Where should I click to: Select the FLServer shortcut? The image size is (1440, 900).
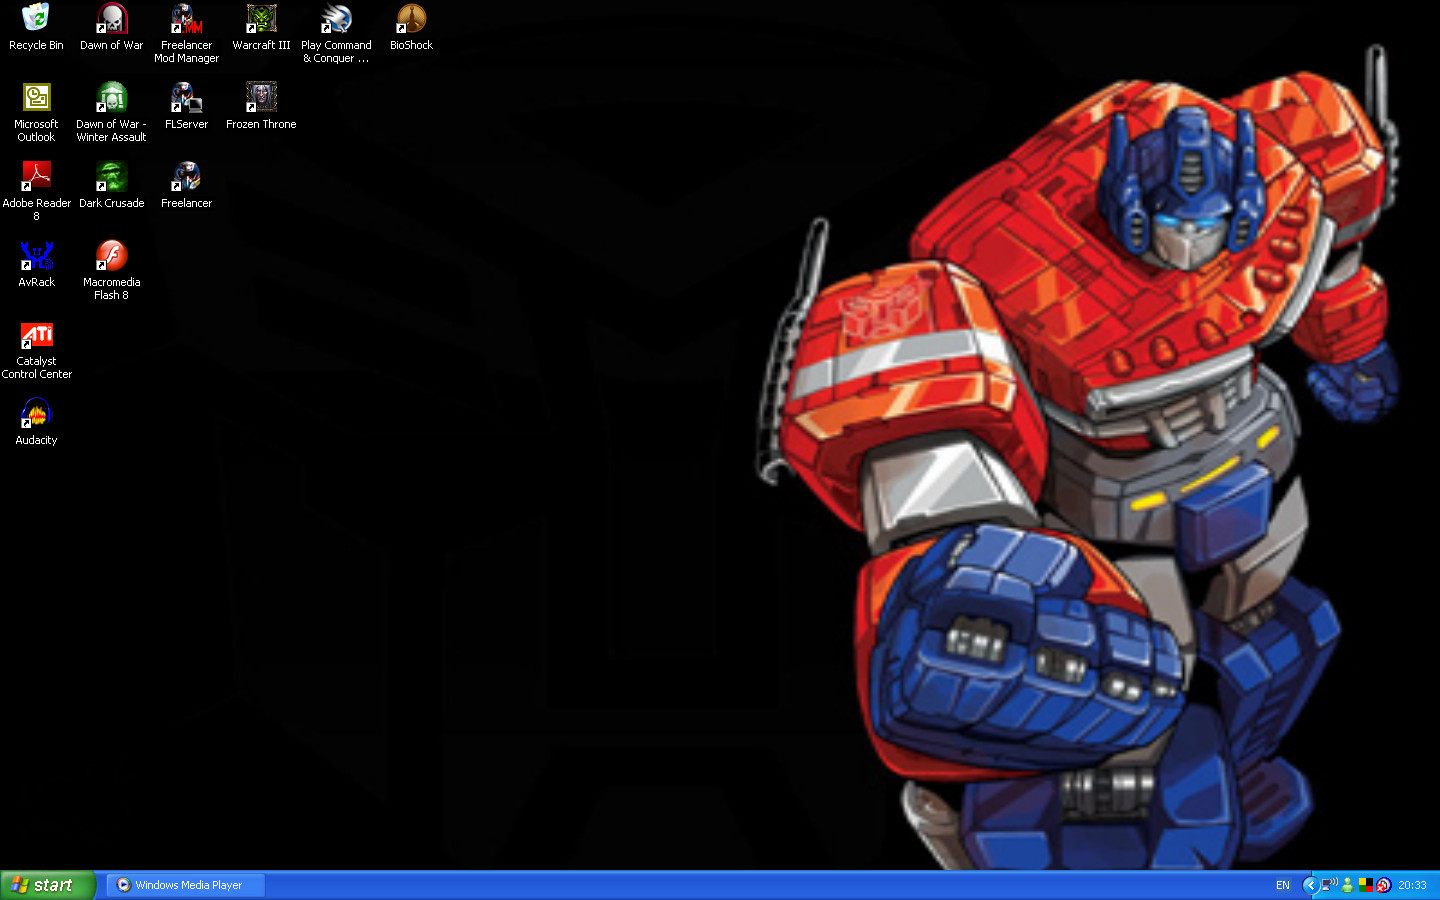[186, 106]
